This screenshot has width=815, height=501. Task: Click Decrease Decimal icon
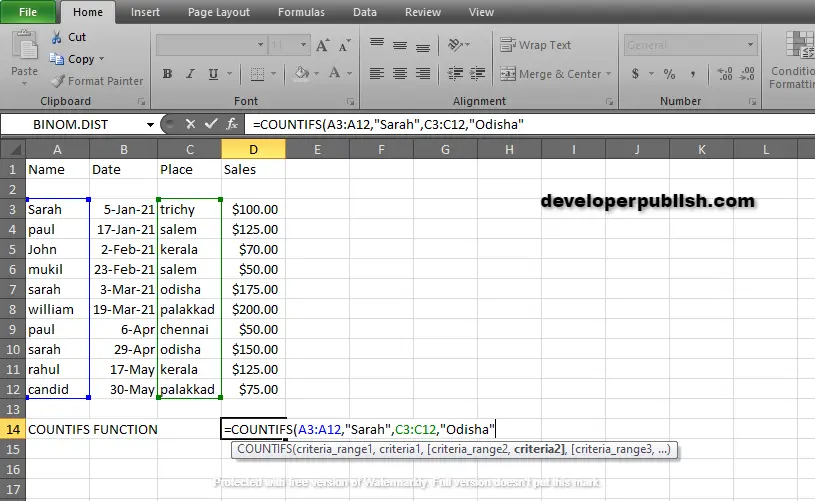point(747,74)
